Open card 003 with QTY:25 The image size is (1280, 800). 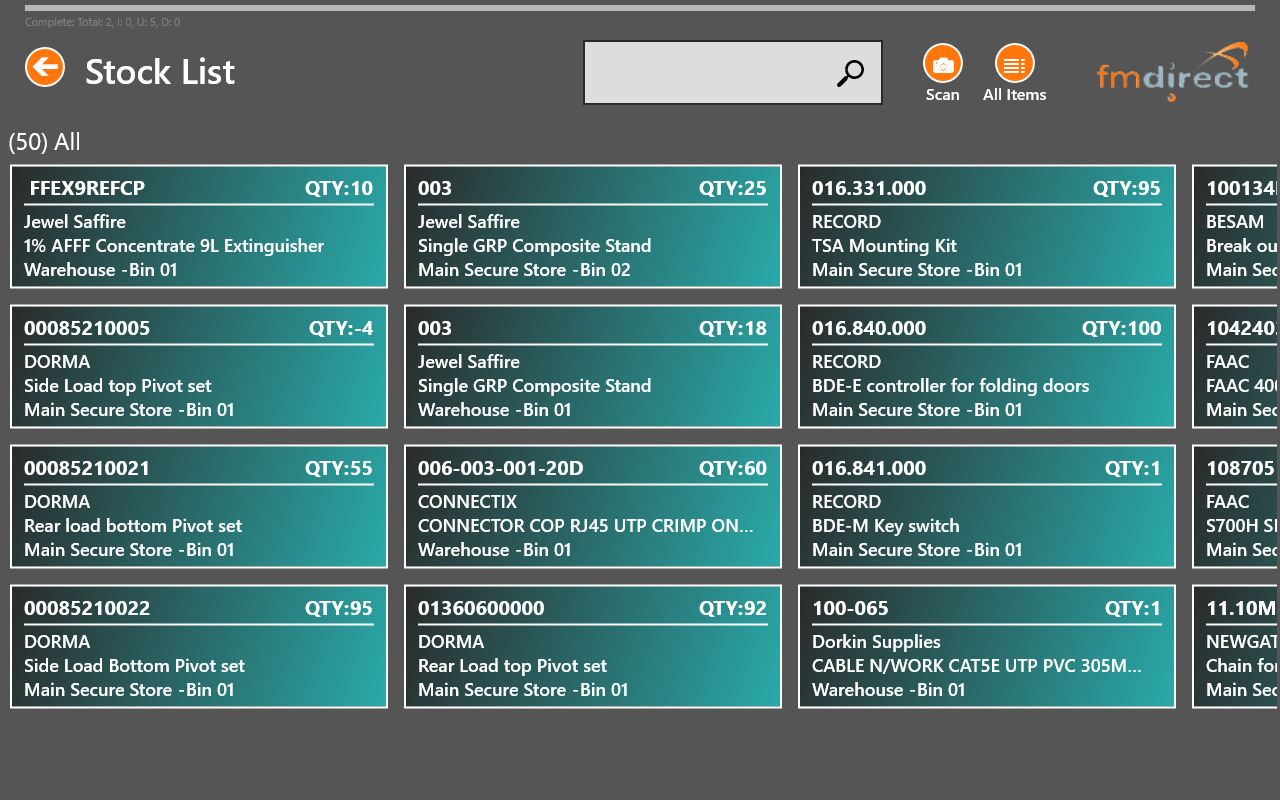coord(593,227)
